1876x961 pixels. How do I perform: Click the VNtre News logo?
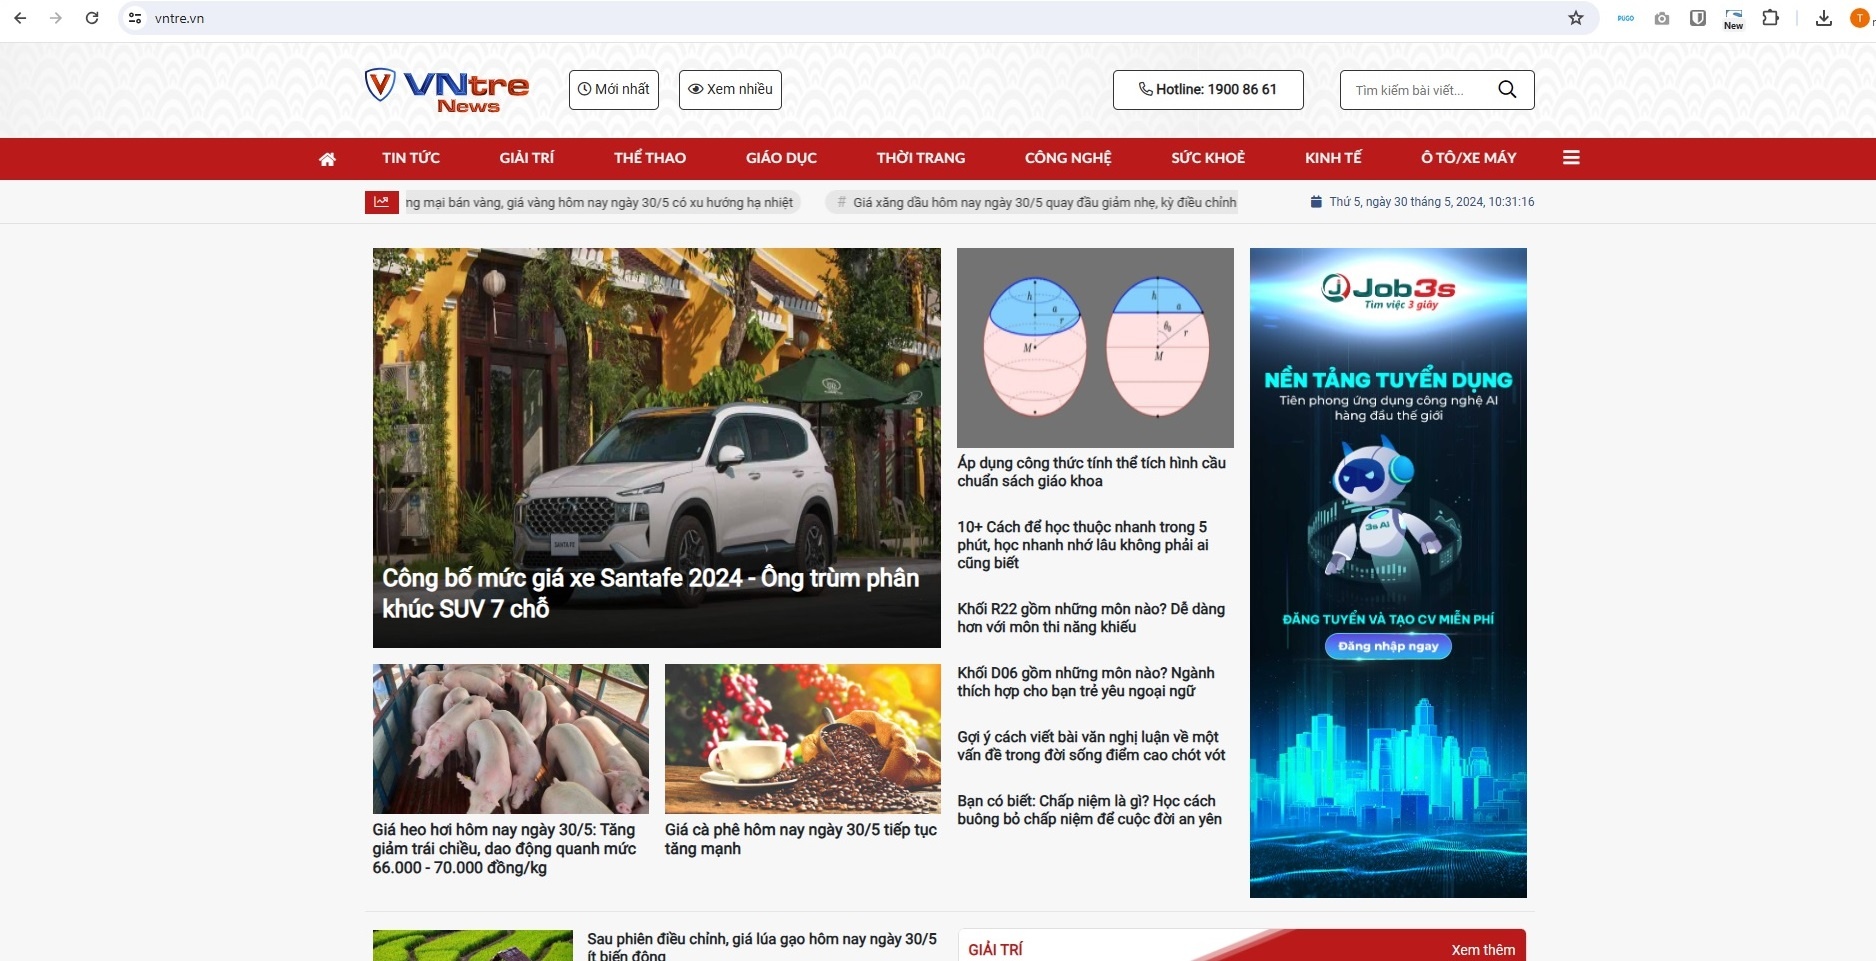tap(447, 90)
